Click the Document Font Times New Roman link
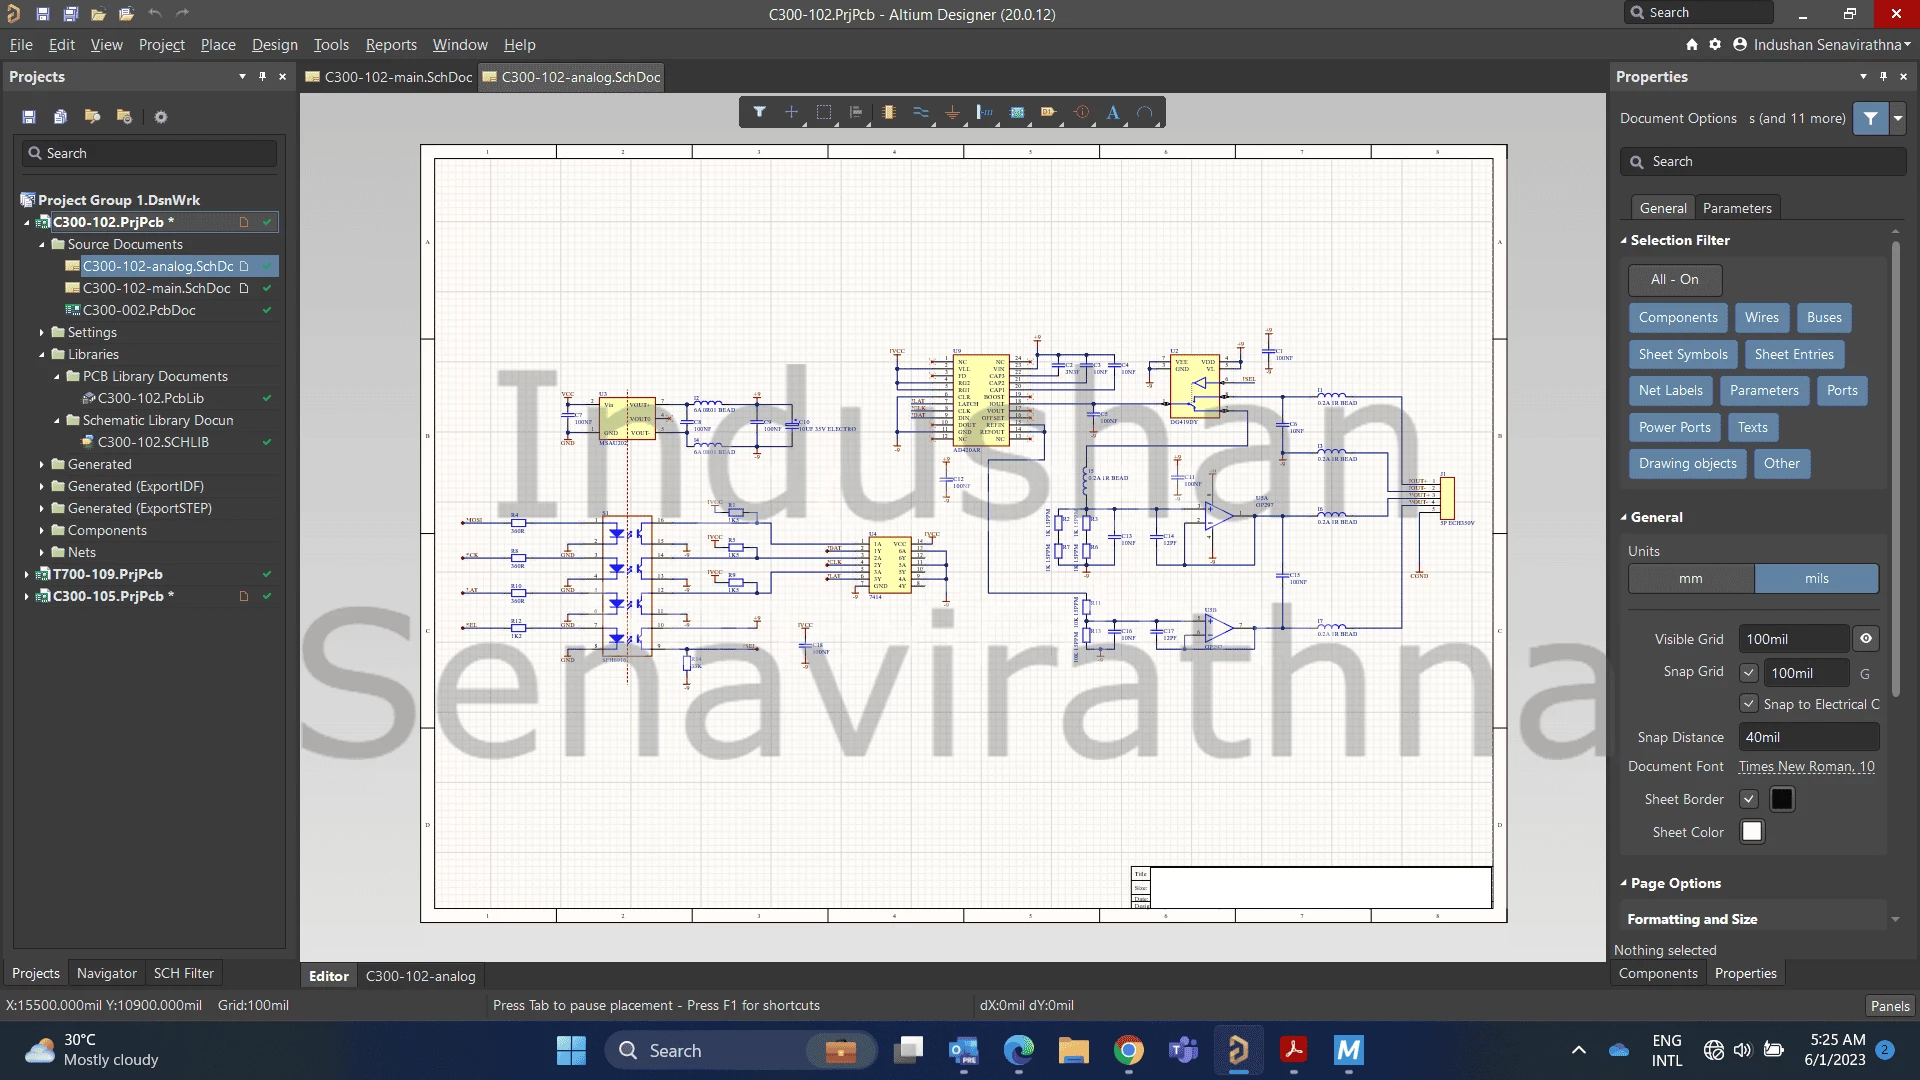 [1806, 767]
